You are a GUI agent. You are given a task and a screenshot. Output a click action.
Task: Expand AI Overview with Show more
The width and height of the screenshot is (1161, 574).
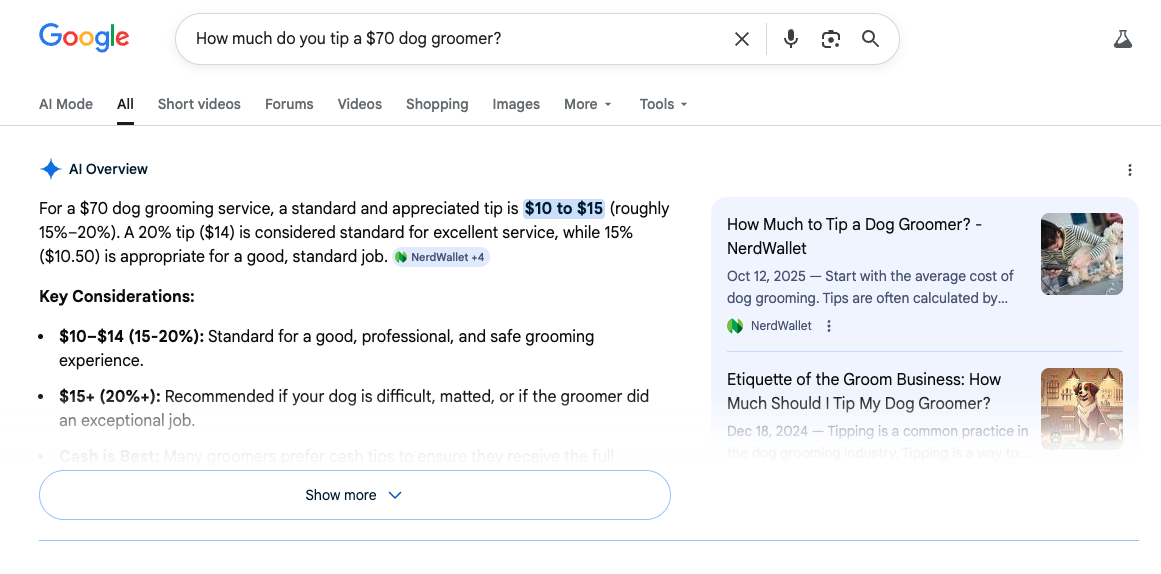[x=354, y=495]
